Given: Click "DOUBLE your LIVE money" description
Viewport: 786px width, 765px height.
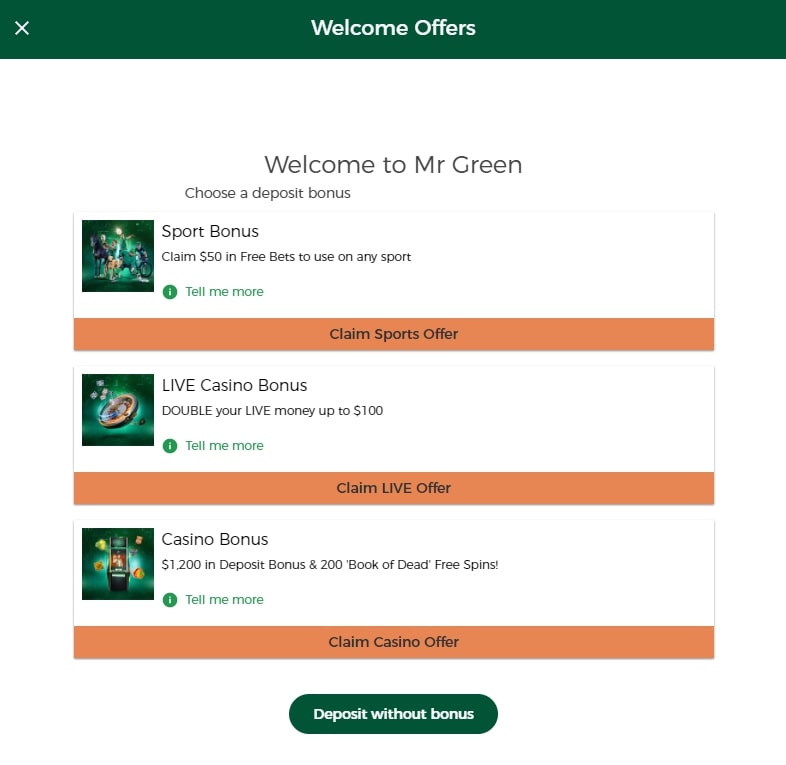Looking at the screenshot, I should coord(272,411).
